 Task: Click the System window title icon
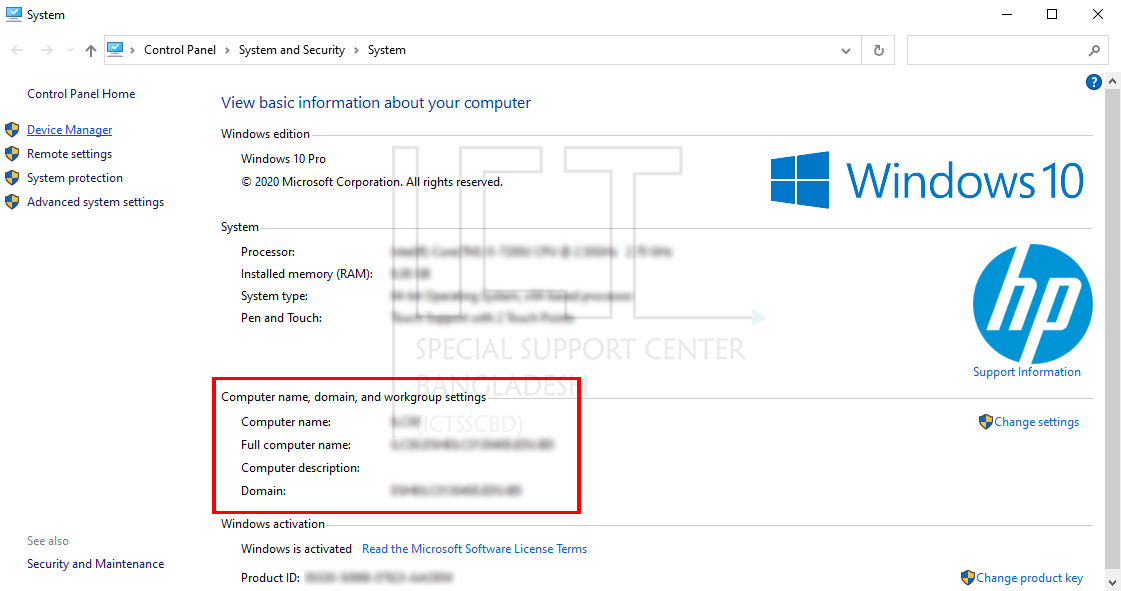coord(14,14)
